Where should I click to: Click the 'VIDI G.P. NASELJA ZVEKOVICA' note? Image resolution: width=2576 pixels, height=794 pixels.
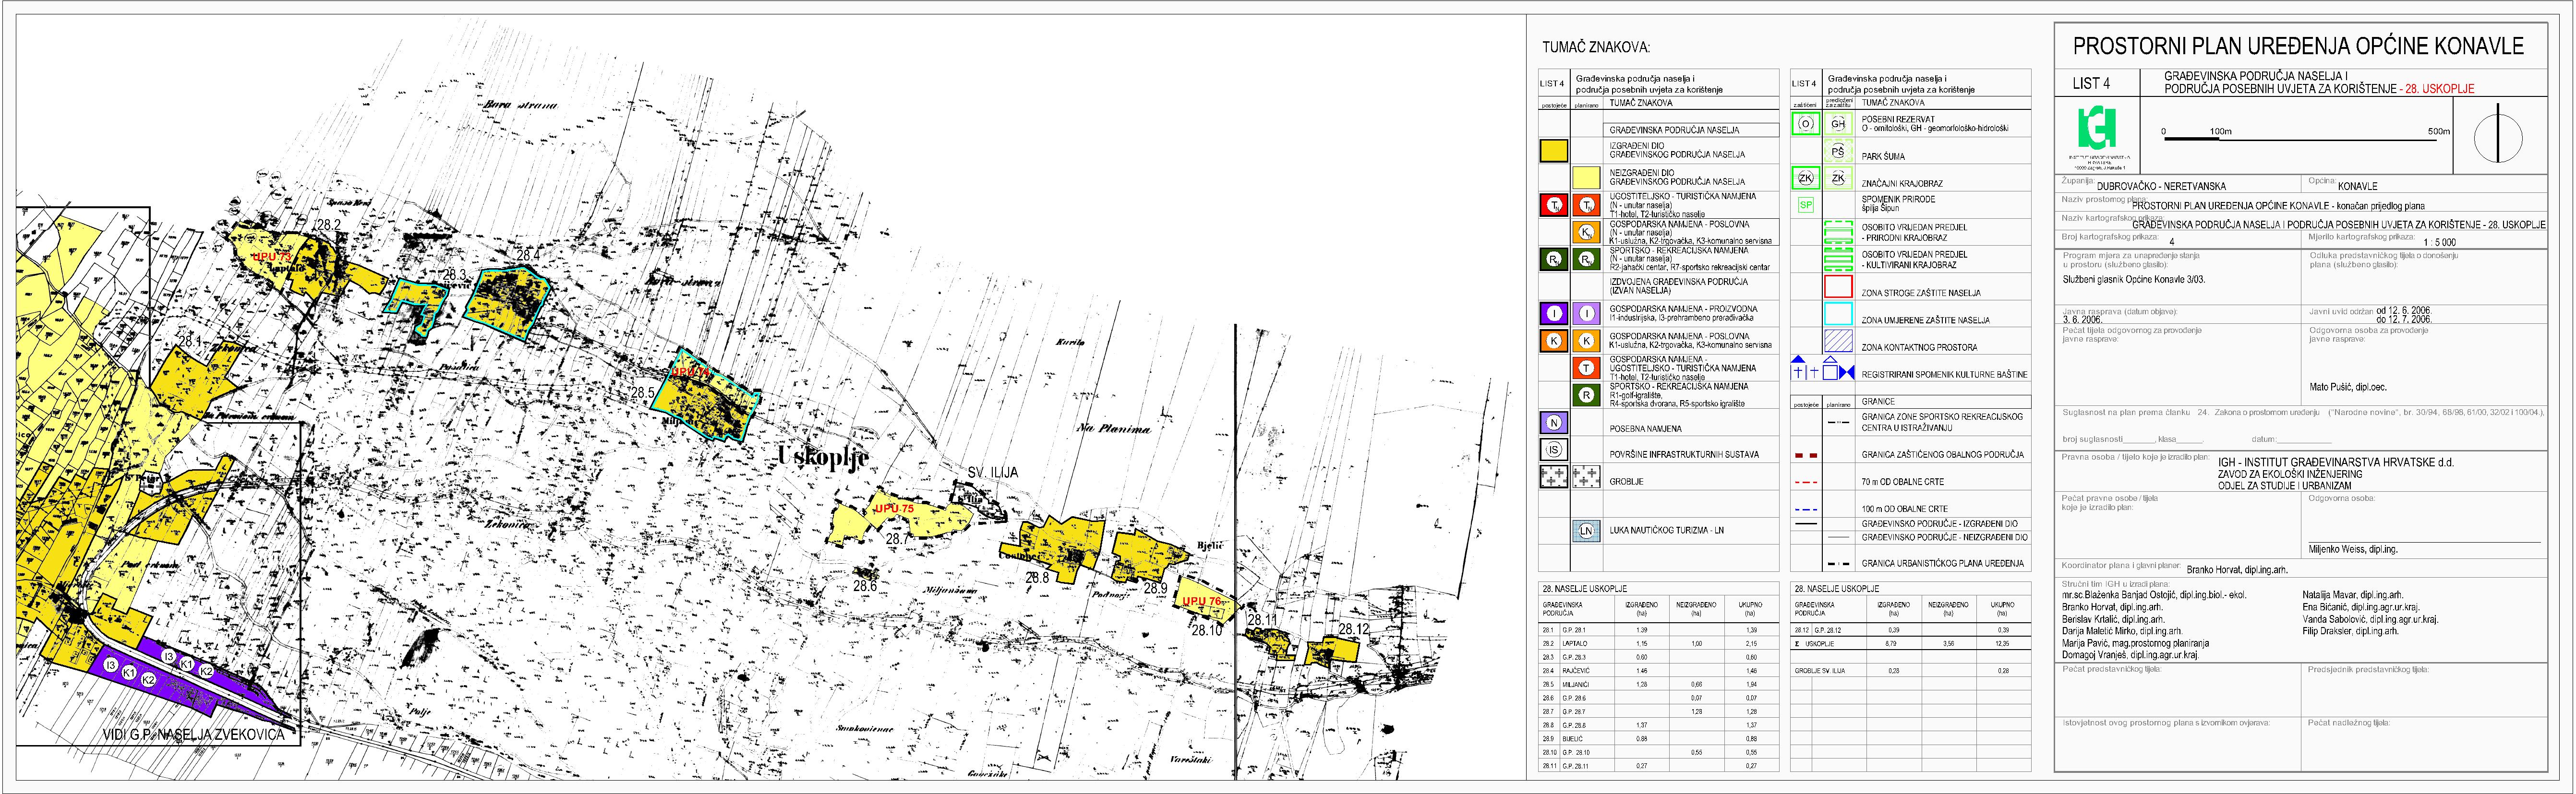click(194, 735)
